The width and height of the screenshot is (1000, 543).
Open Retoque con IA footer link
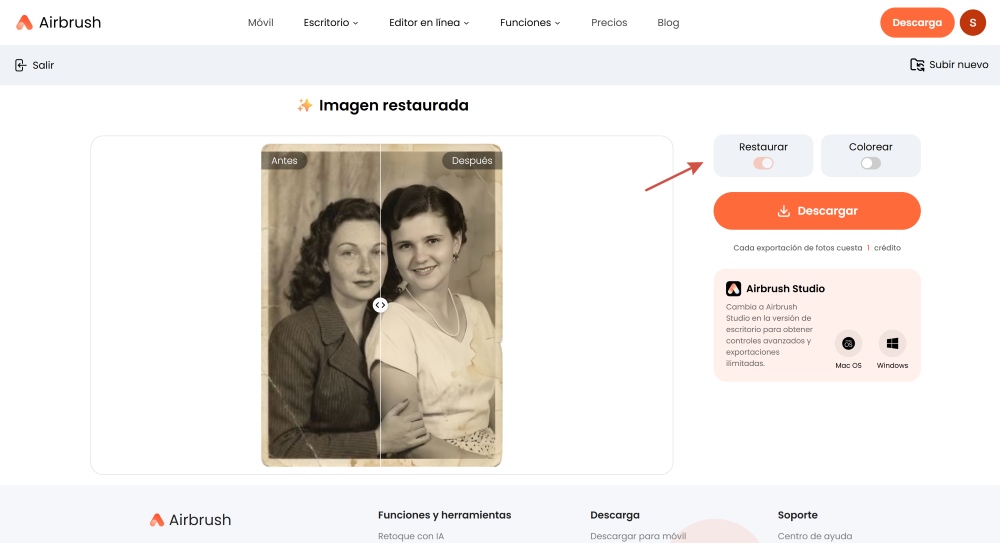pyautogui.click(x=411, y=536)
